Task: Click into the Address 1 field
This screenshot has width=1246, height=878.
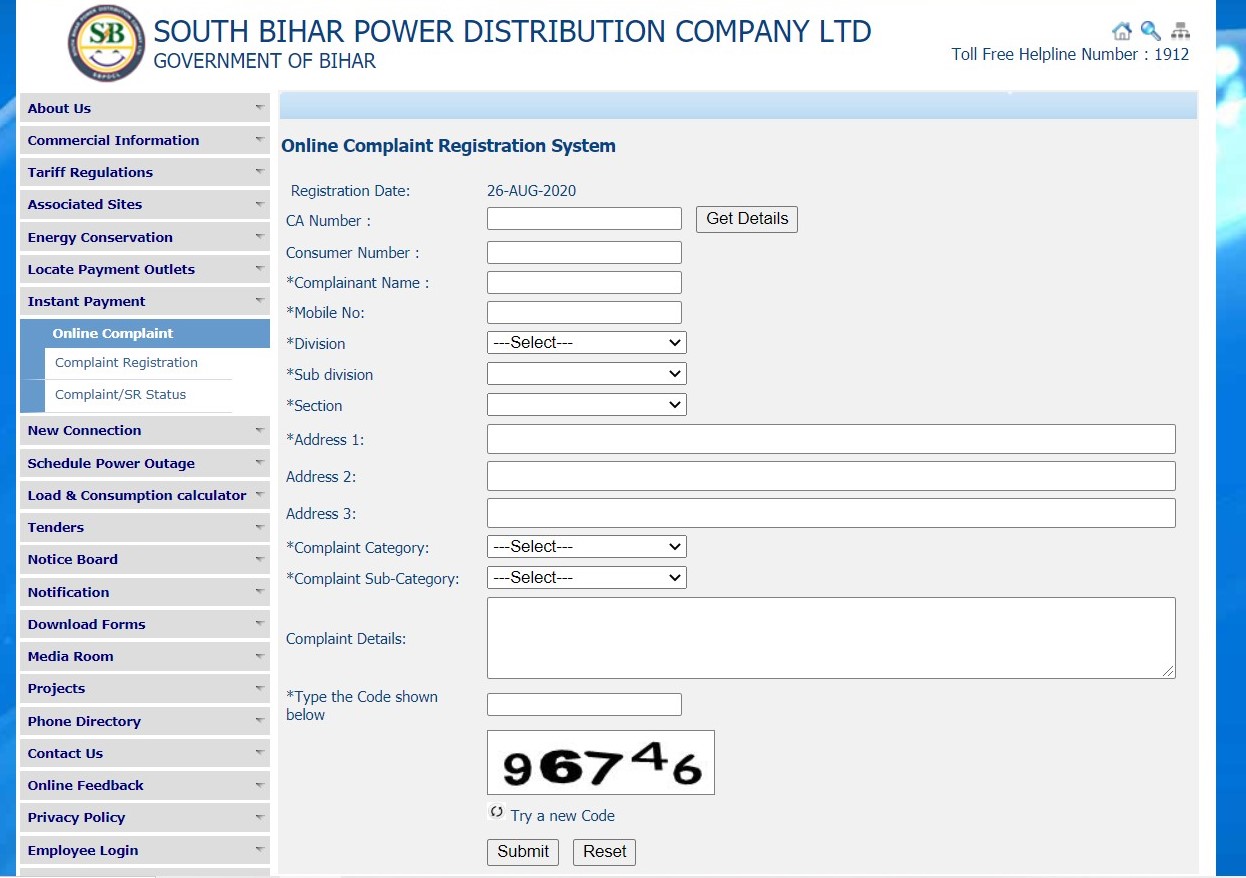Action: point(831,439)
